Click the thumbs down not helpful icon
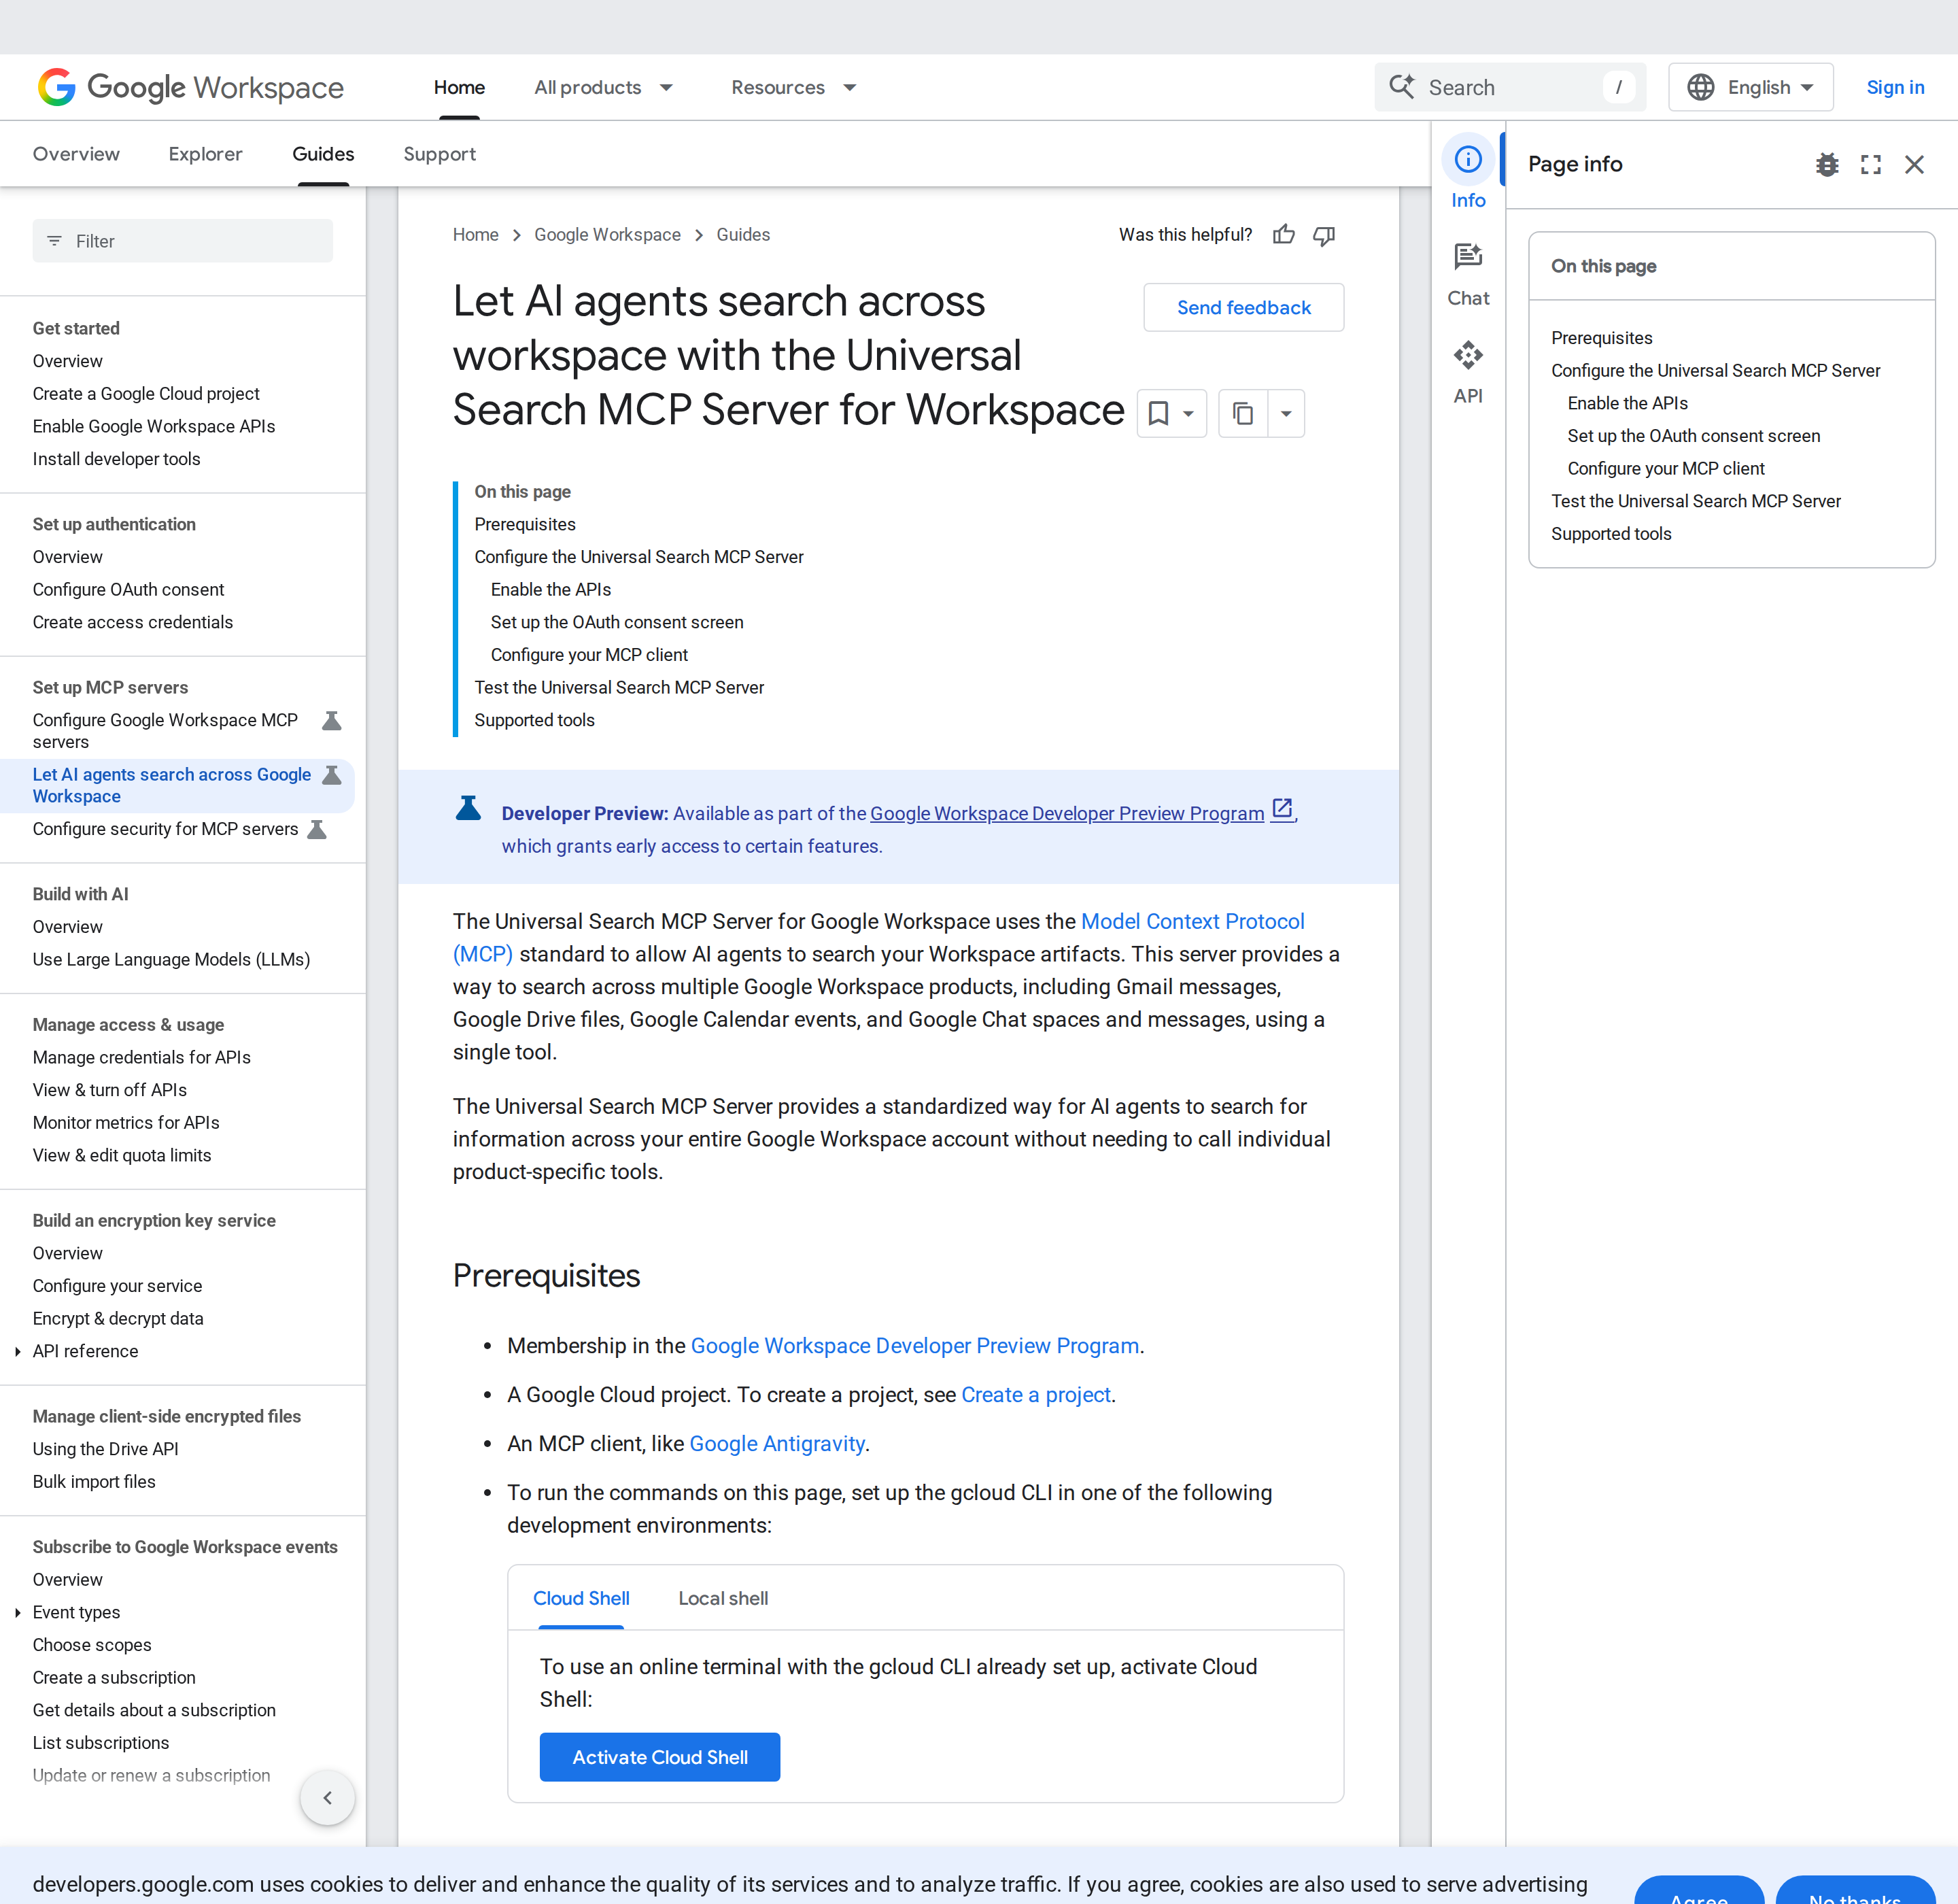 pyautogui.click(x=1324, y=235)
